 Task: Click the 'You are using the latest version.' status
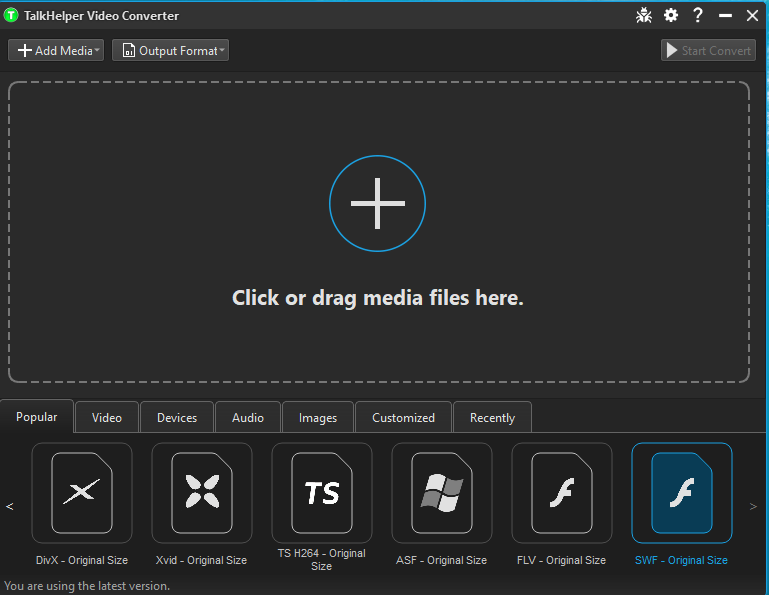[87, 586]
